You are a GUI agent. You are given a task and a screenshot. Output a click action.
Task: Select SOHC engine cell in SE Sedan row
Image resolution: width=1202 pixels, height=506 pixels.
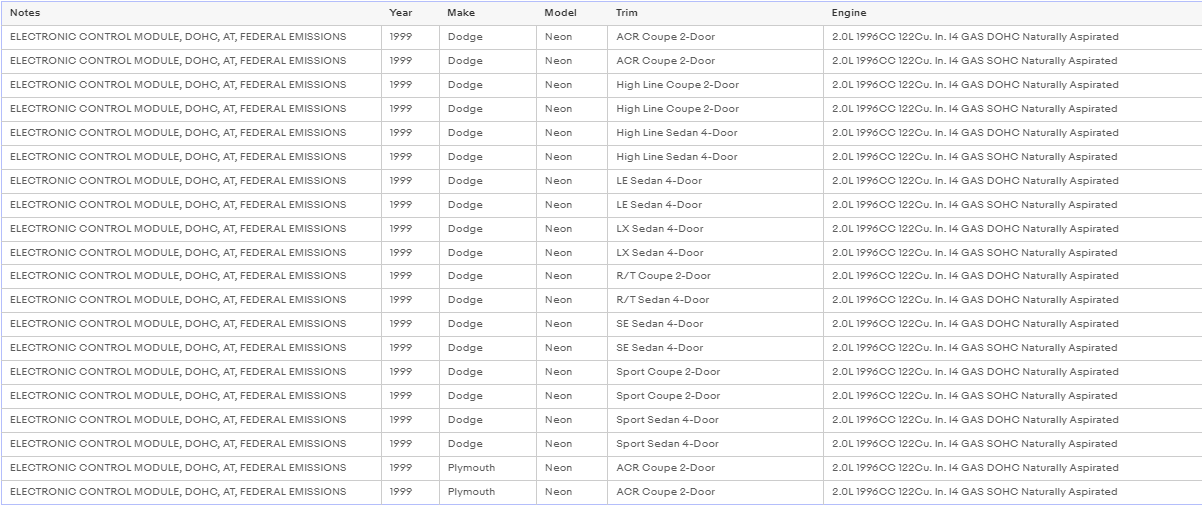tap(1013, 348)
